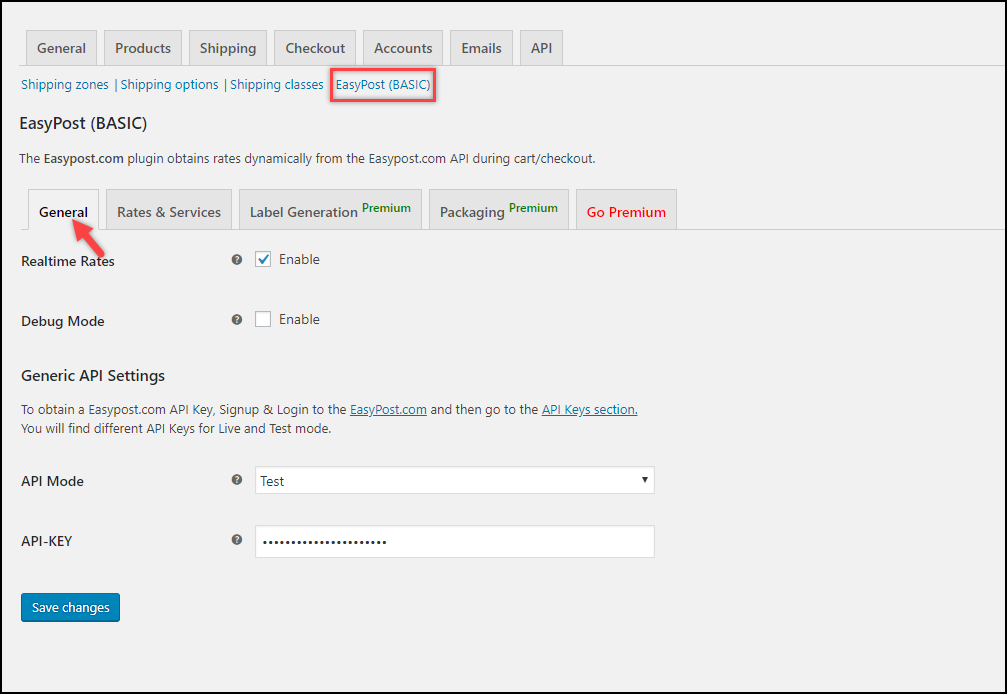Switch to the Emails tab
Screen dimensions: 1007x694
click(481, 48)
